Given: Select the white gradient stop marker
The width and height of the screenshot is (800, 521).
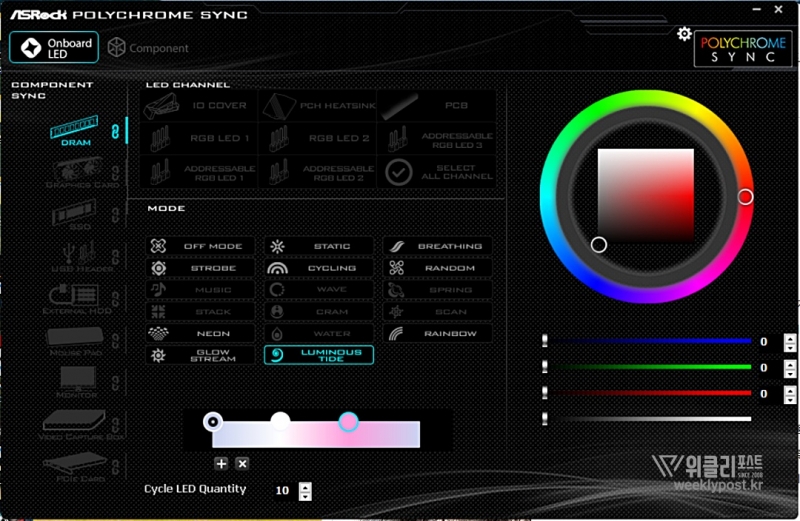Looking at the screenshot, I should point(280,421).
